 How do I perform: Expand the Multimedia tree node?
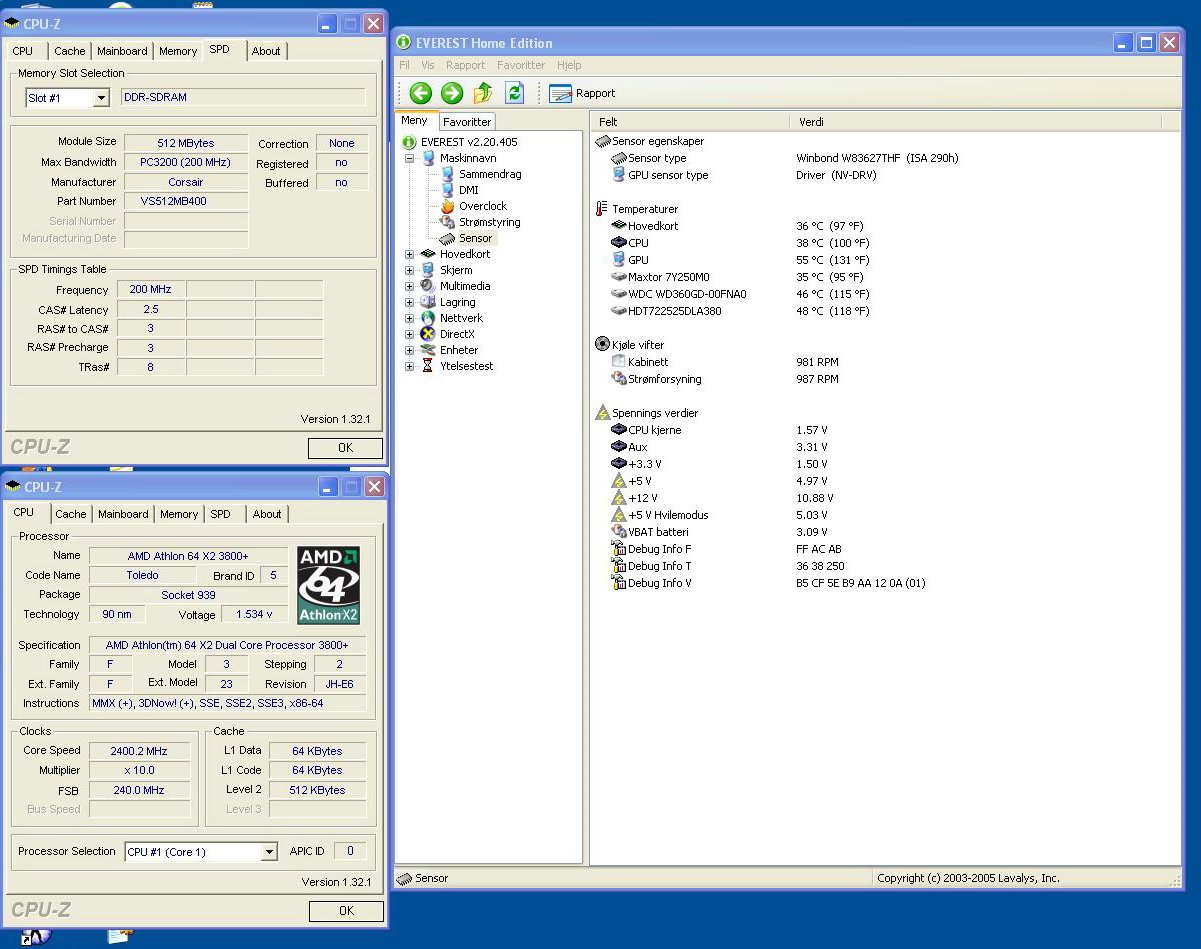click(x=409, y=286)
